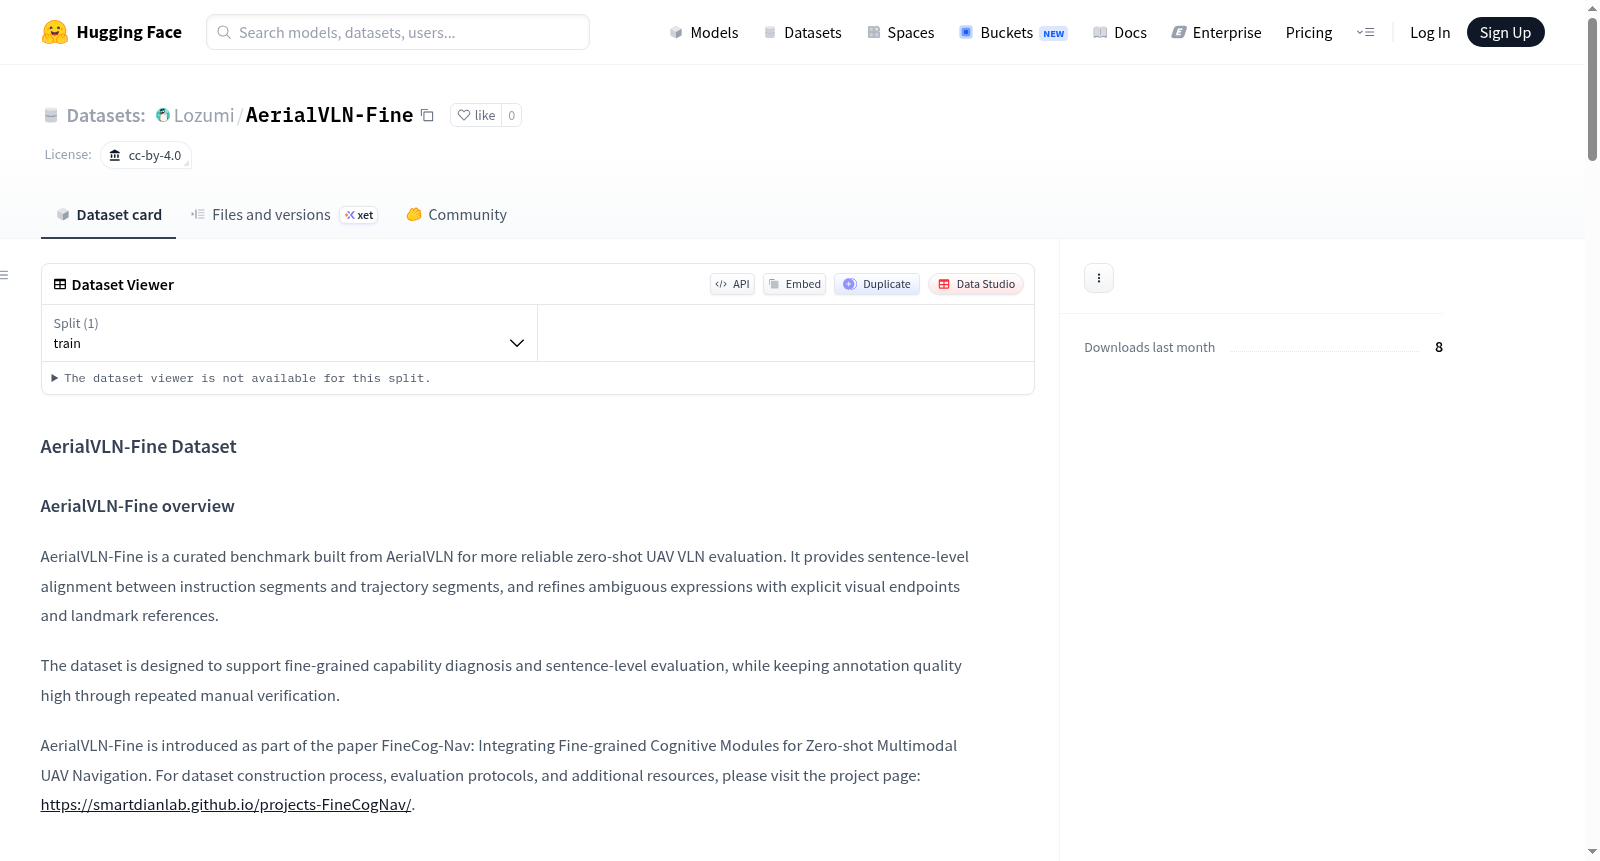Click the Hugging Face logo emoji

pyautogui.click(x=55, y=32)
